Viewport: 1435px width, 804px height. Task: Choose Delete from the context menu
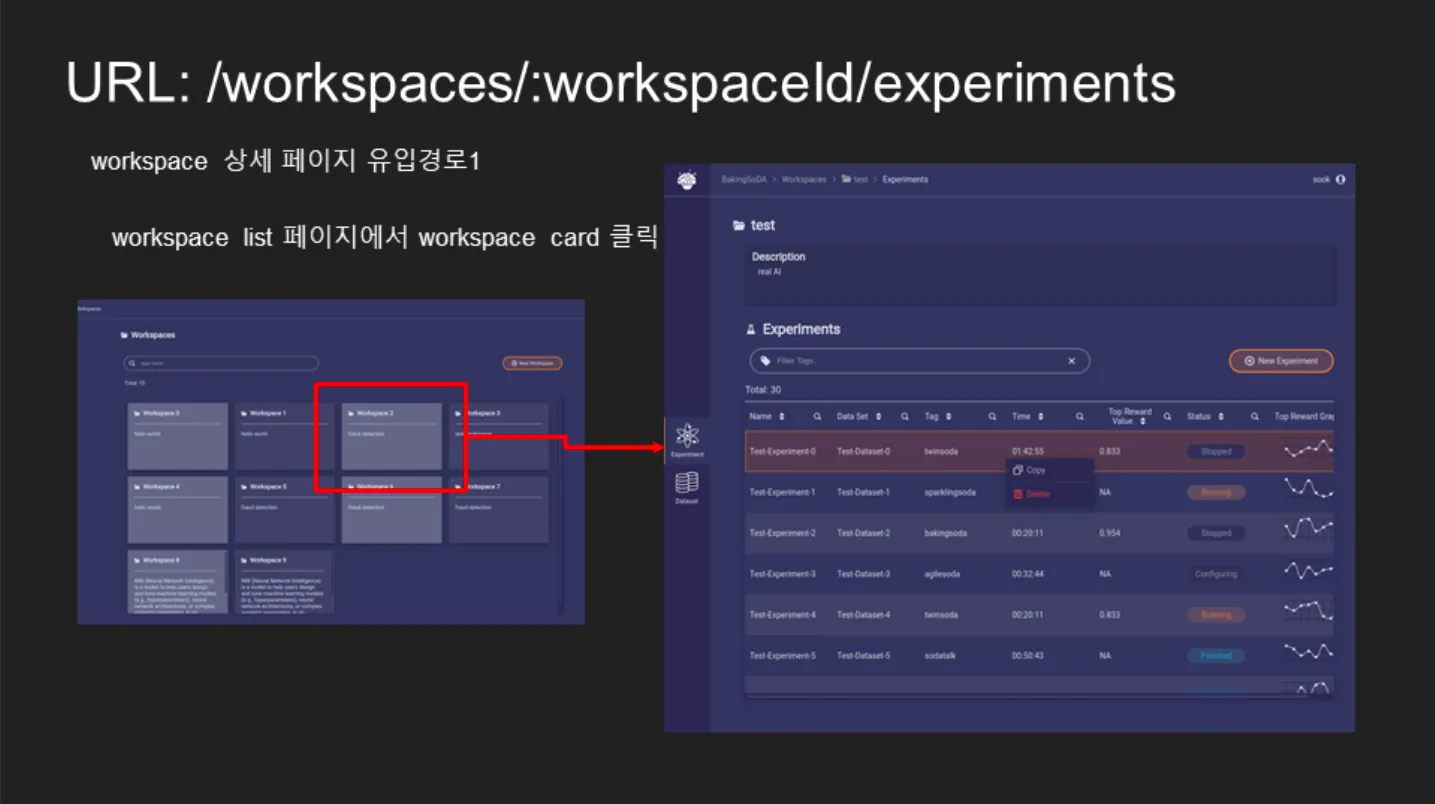click(1037, 494)
